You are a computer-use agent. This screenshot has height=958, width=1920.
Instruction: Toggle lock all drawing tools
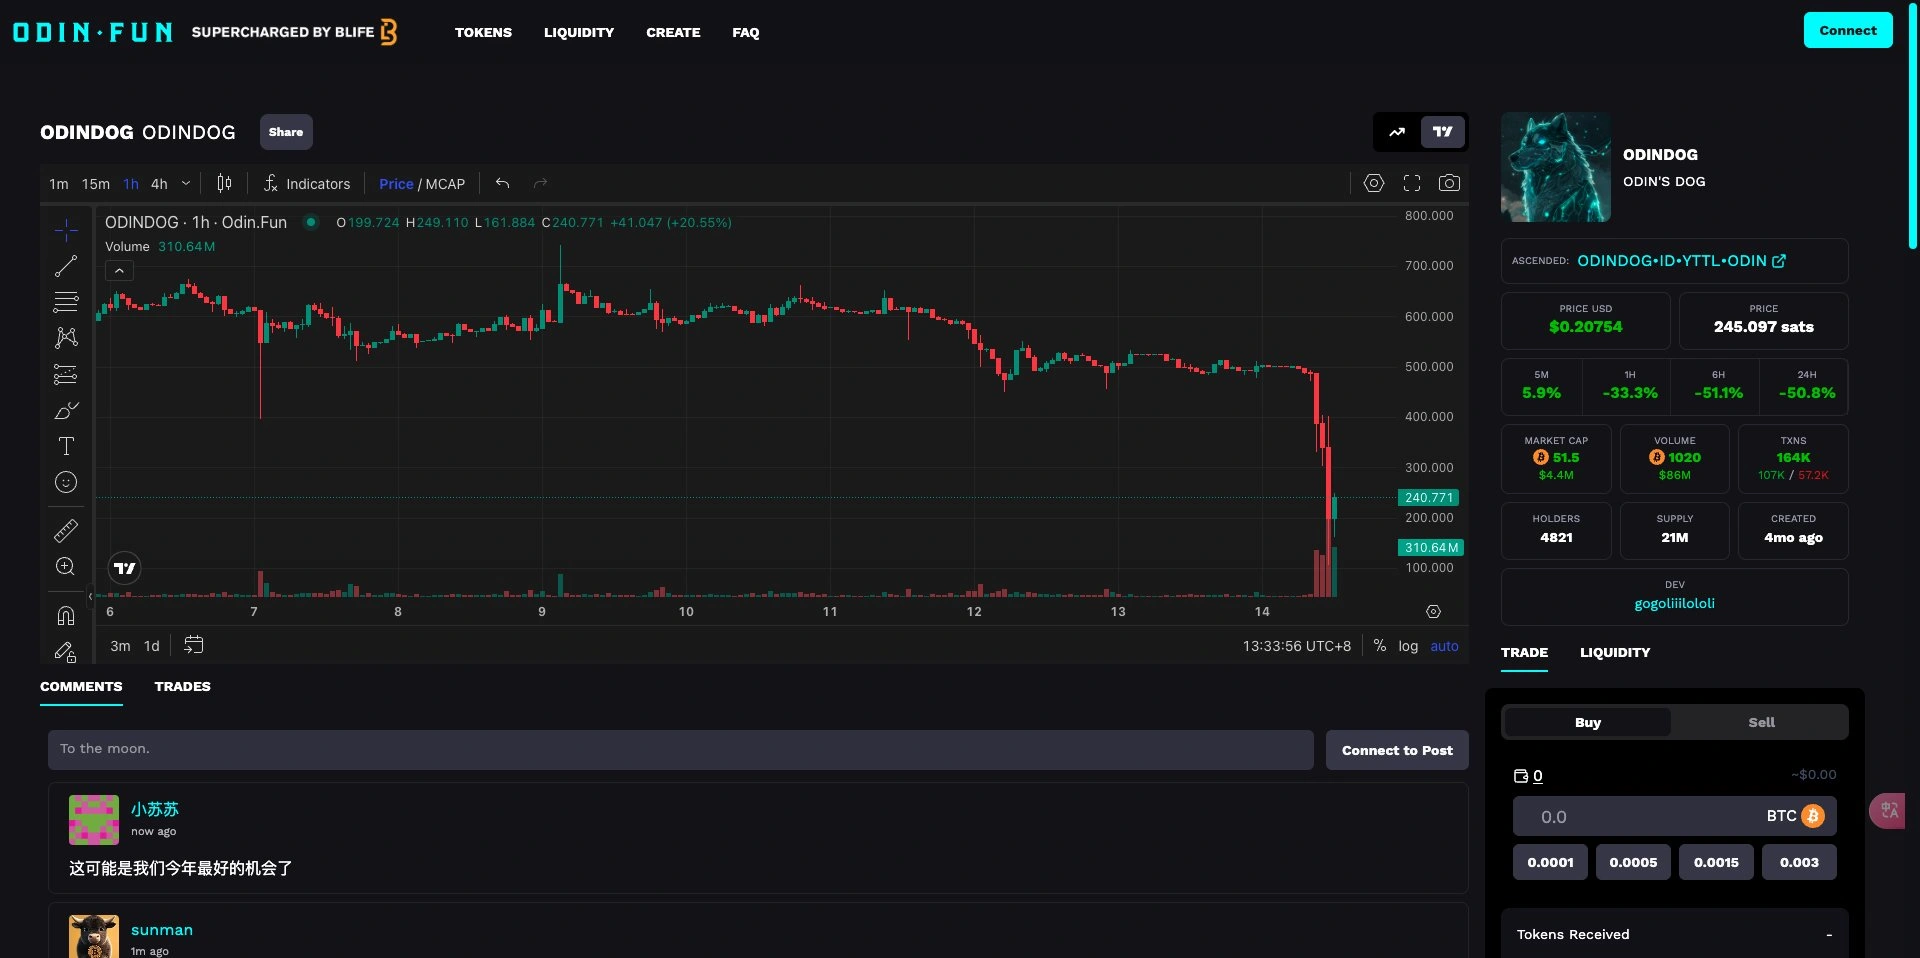[x=66, y=651]
